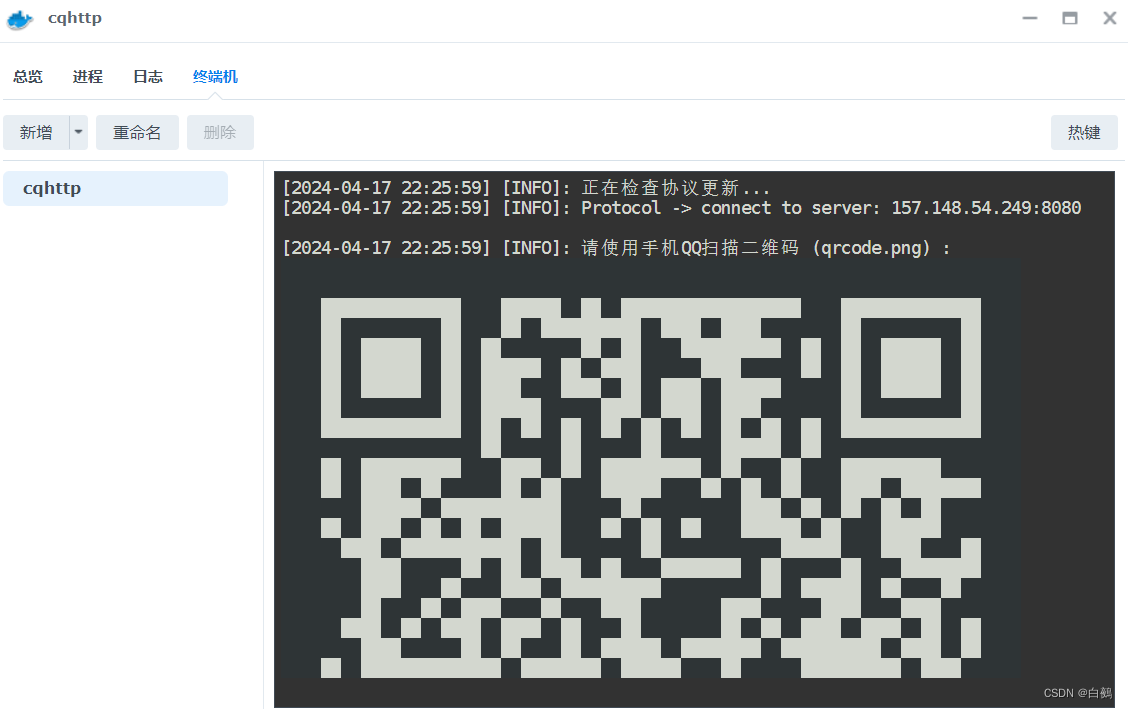The height and width of the screenshot is (709, 1128).
Task: Close the cqhttp window
Action: coord(1110,18)
